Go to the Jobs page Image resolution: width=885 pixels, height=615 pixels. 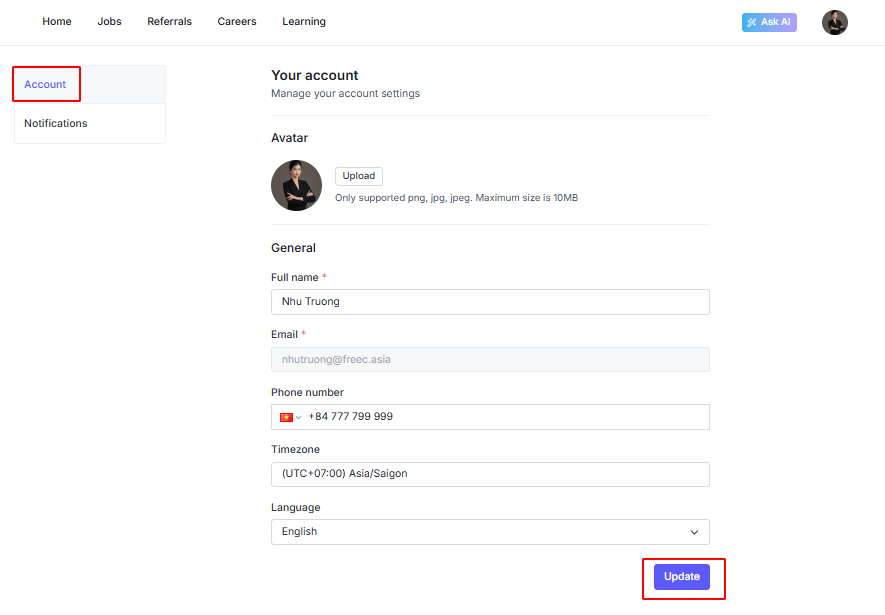coord(109,21)
